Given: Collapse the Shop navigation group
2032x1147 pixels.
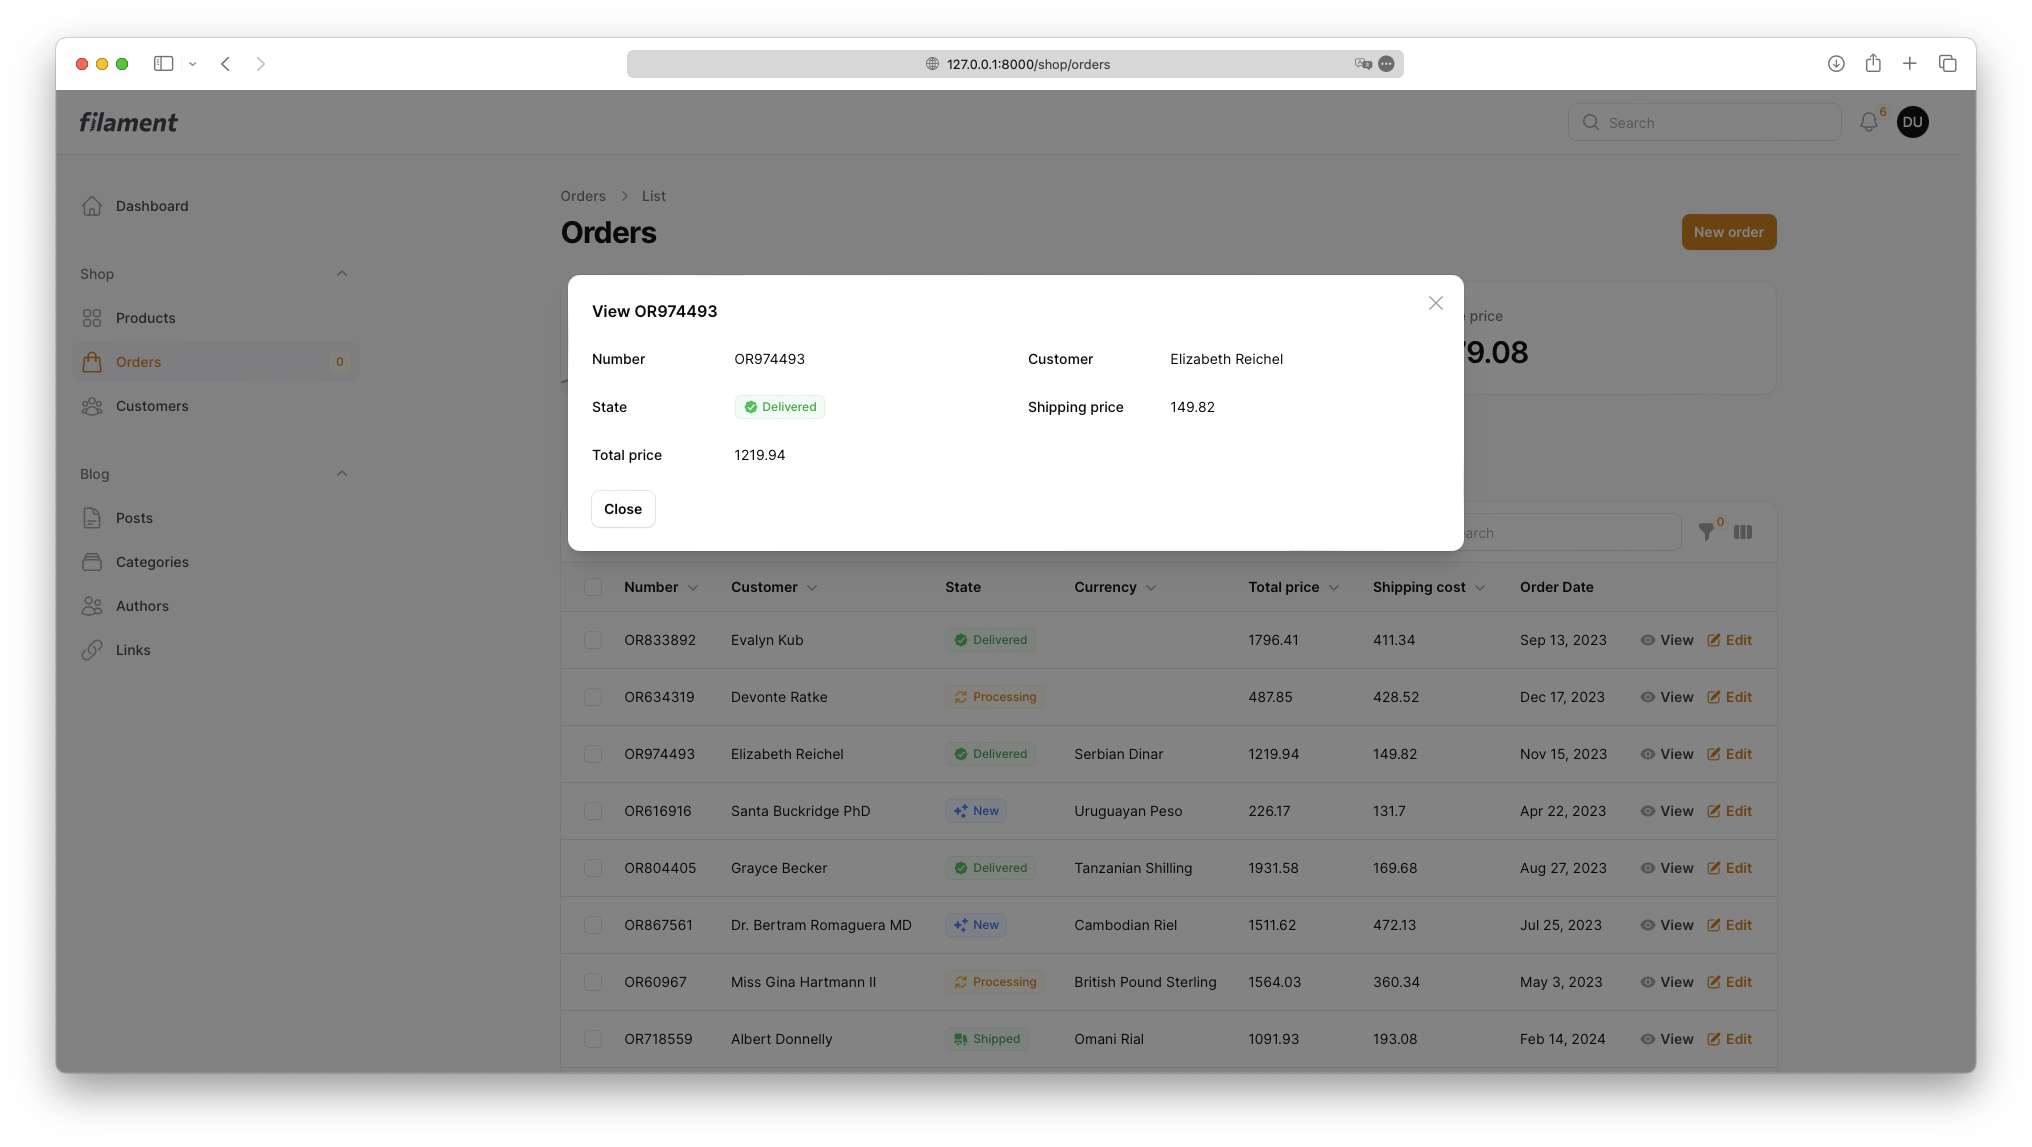Looking at the screenshot, I should pyautogui.click(x=342, y=274).
